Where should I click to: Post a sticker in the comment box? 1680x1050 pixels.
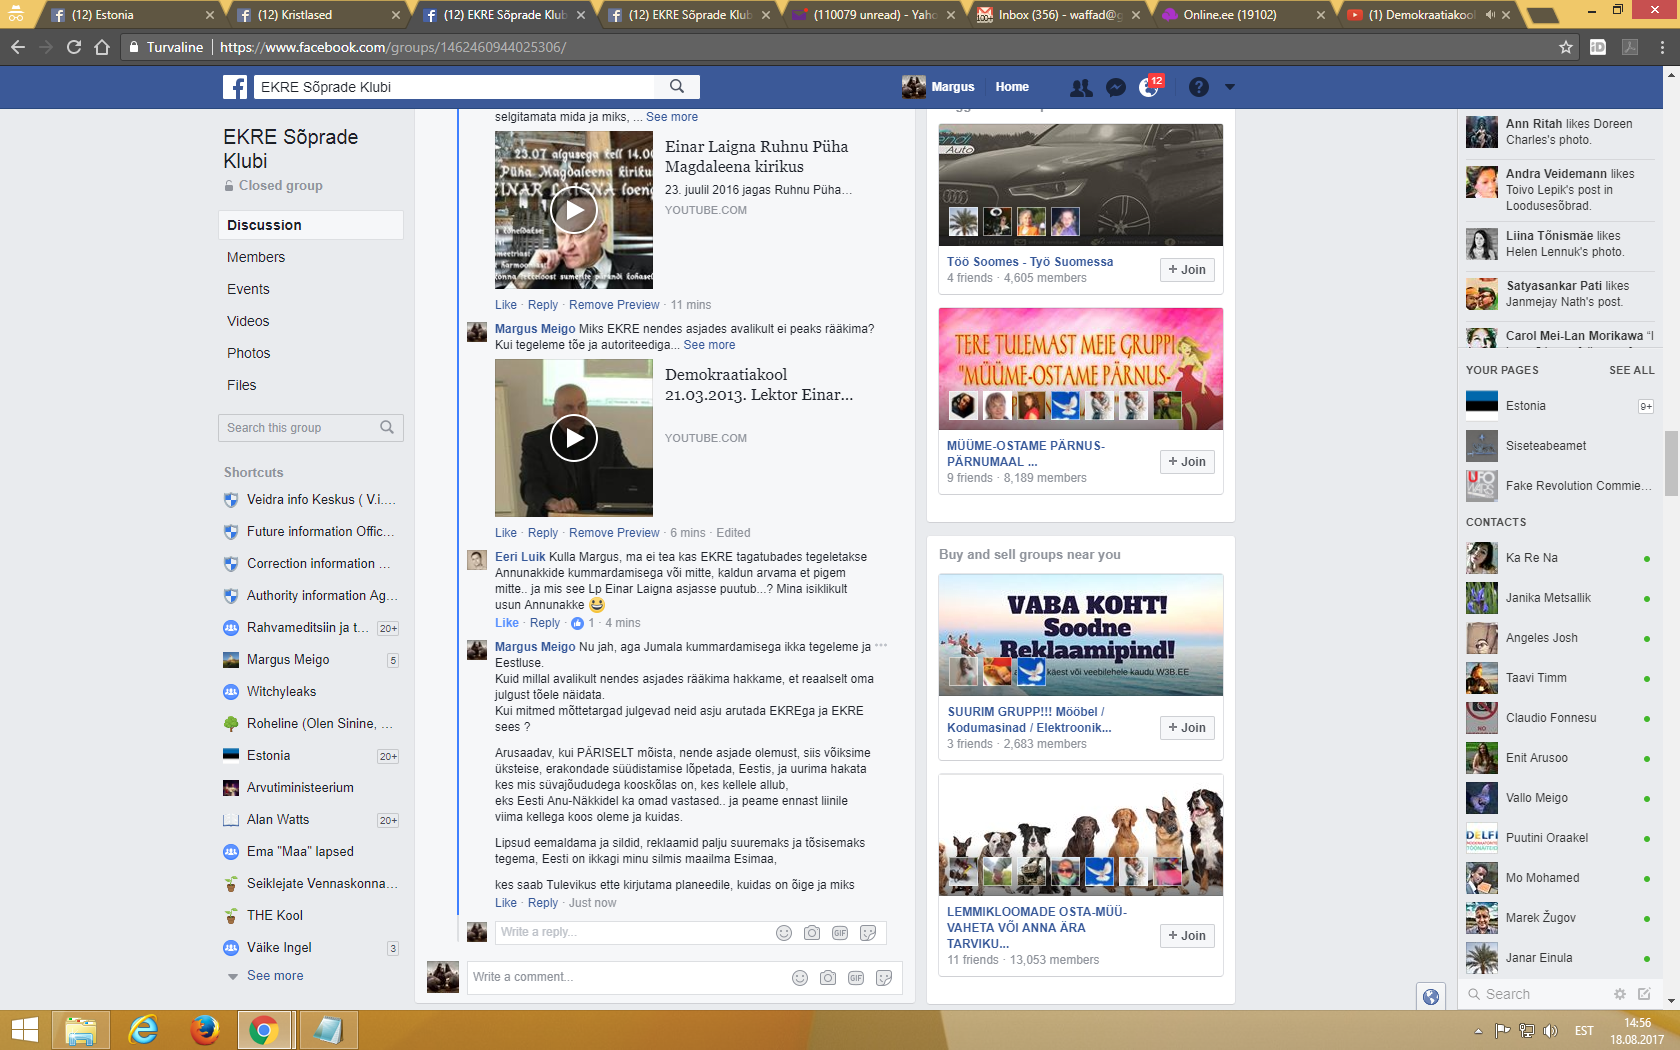pyautogui.click(x=884, y=978)
